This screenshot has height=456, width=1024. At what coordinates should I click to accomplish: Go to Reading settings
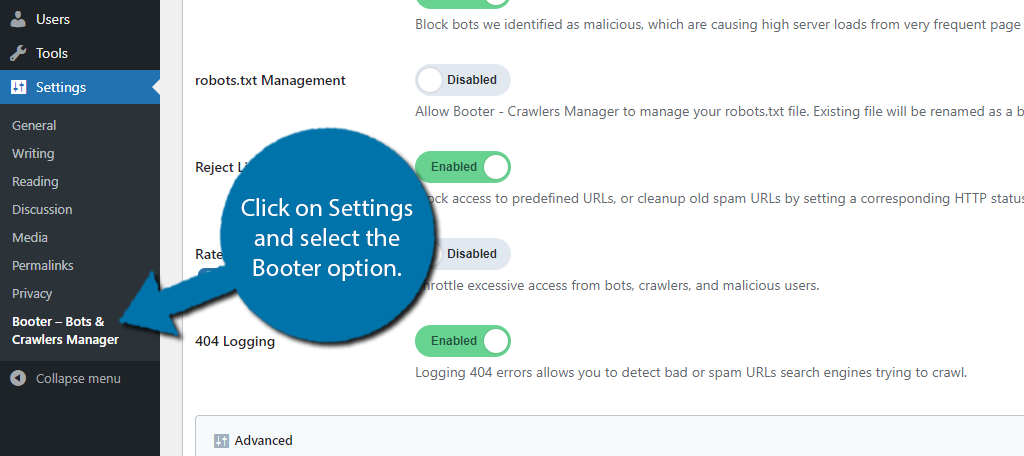[35, 182]
